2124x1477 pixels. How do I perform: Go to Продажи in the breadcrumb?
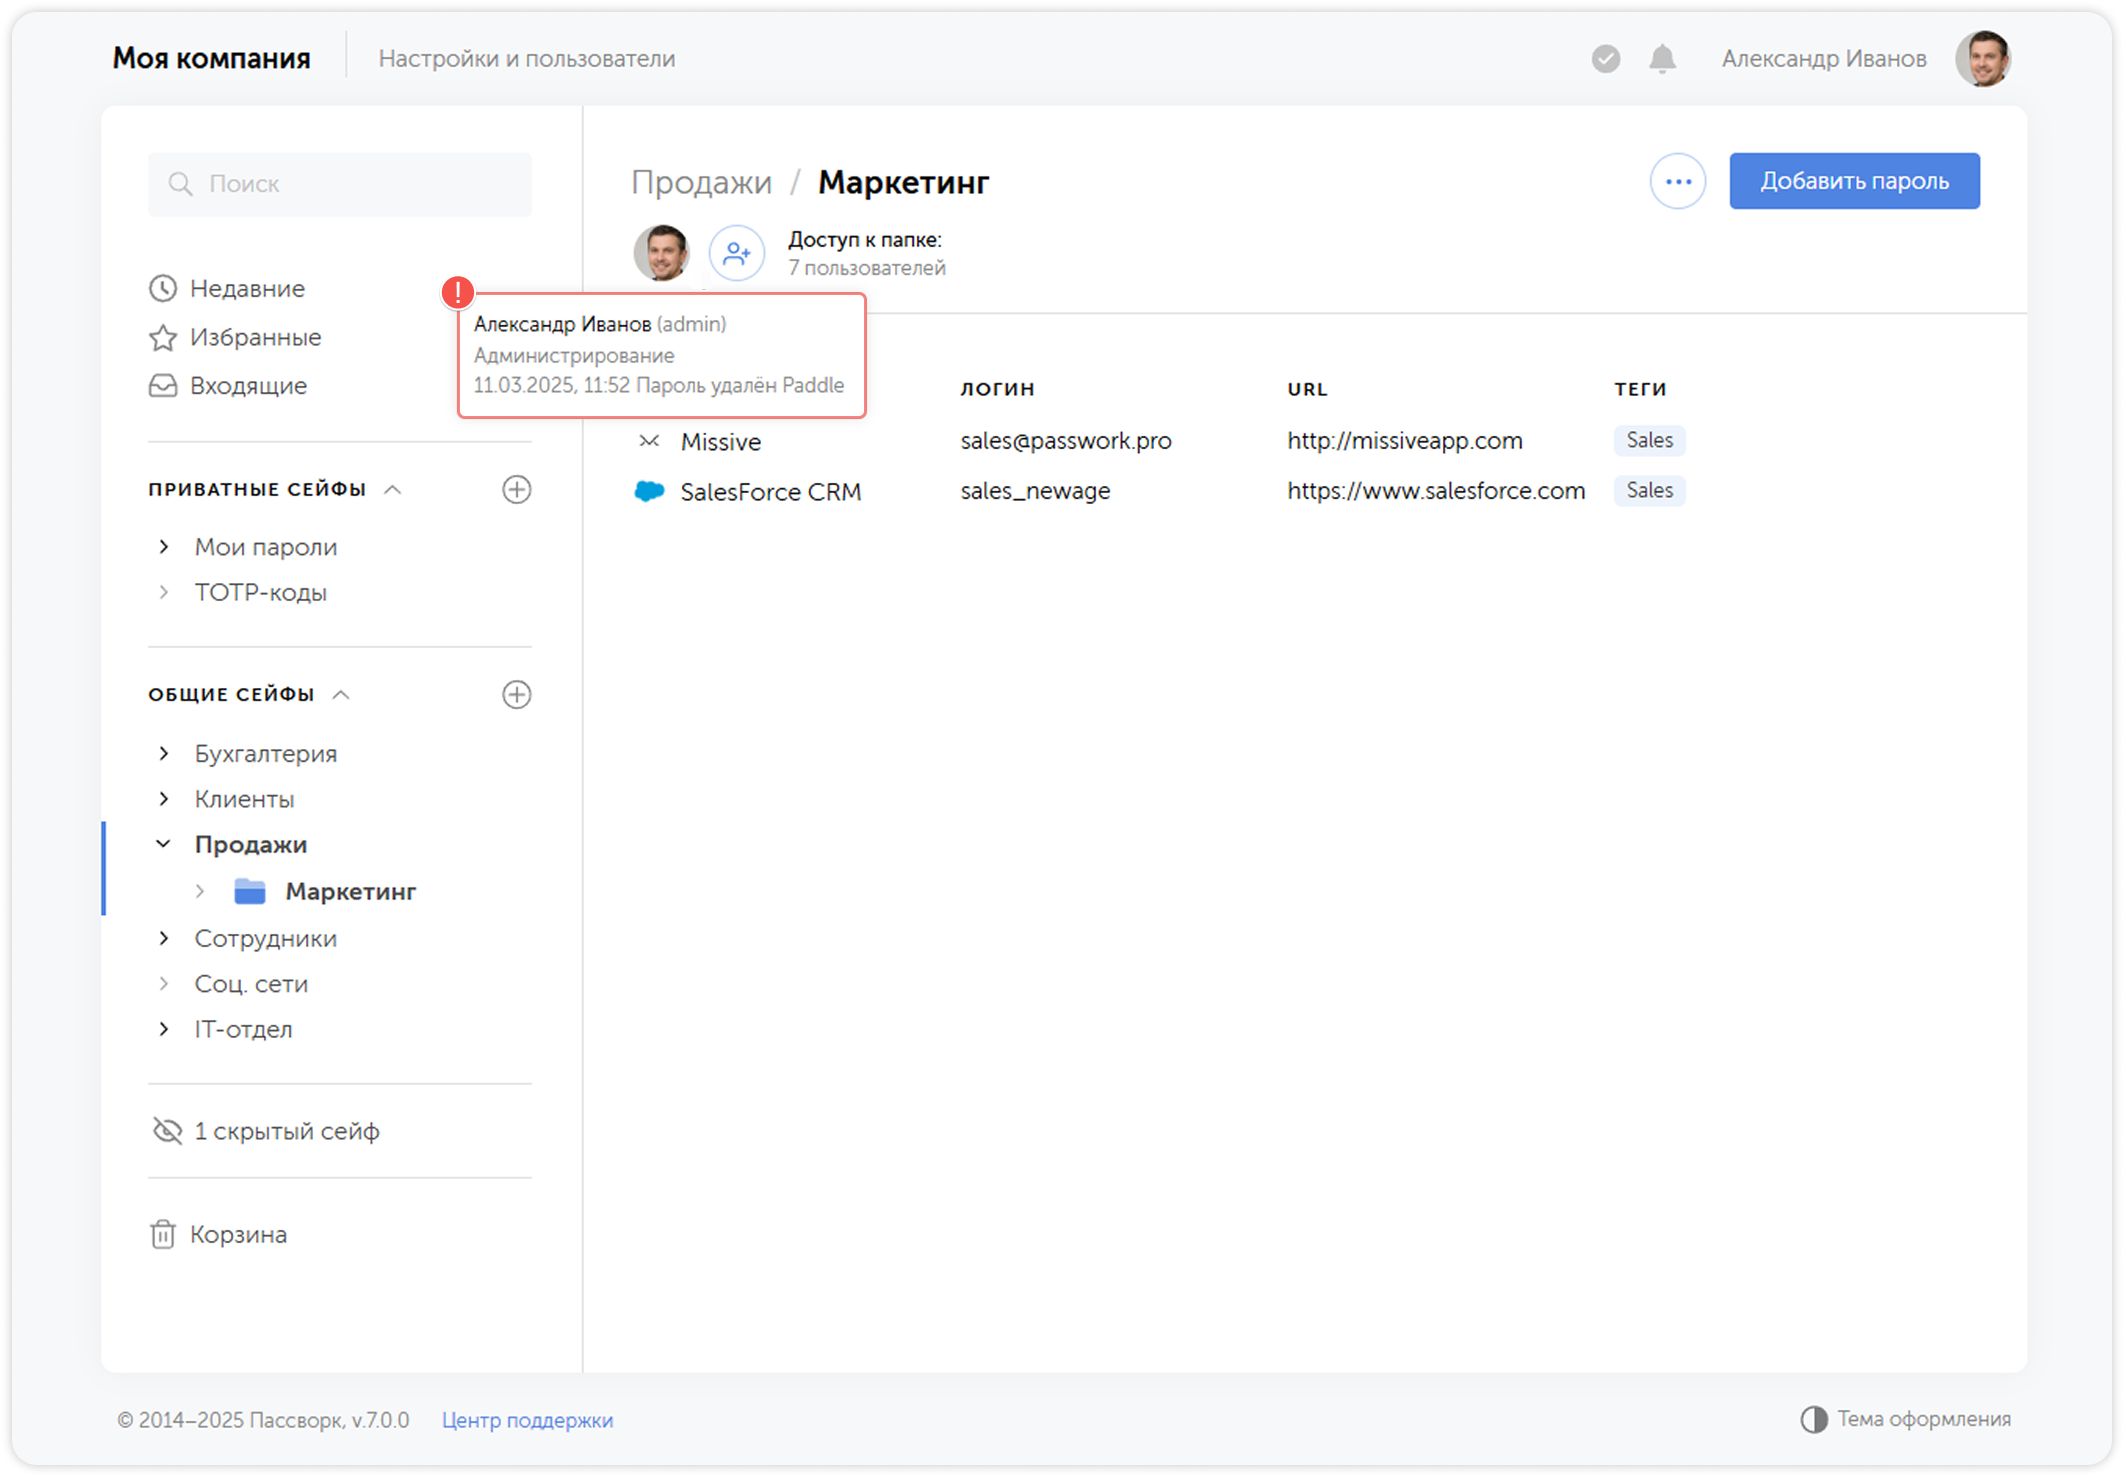702,183
